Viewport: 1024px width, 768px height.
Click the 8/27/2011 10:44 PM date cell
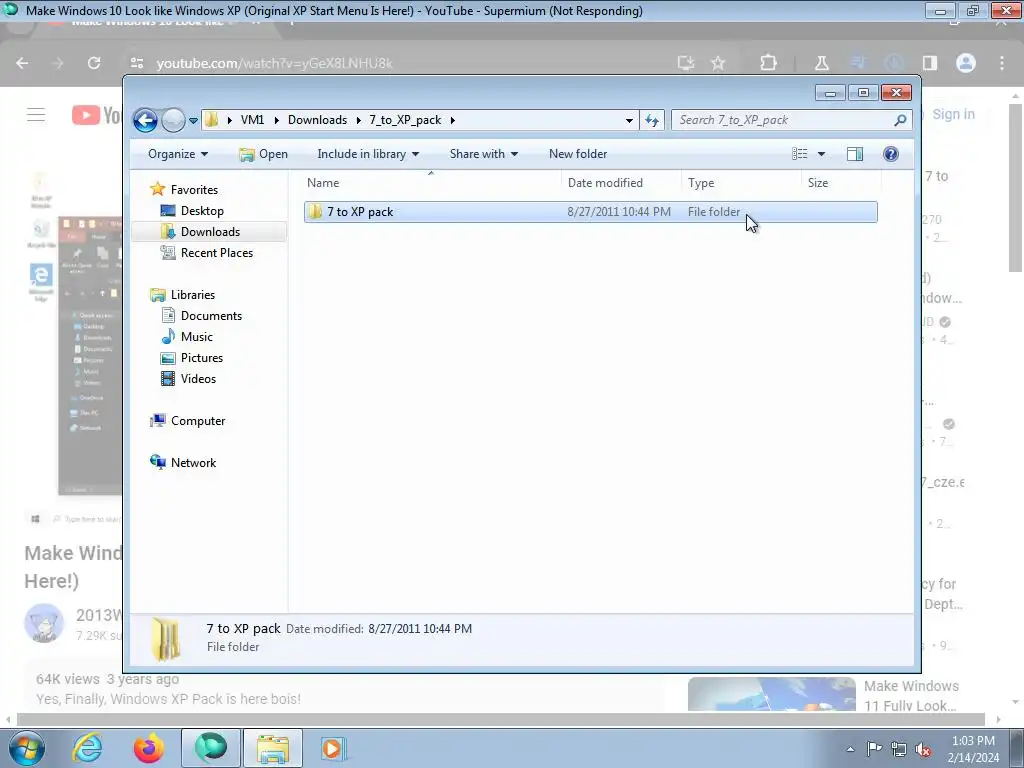[618, 212]
